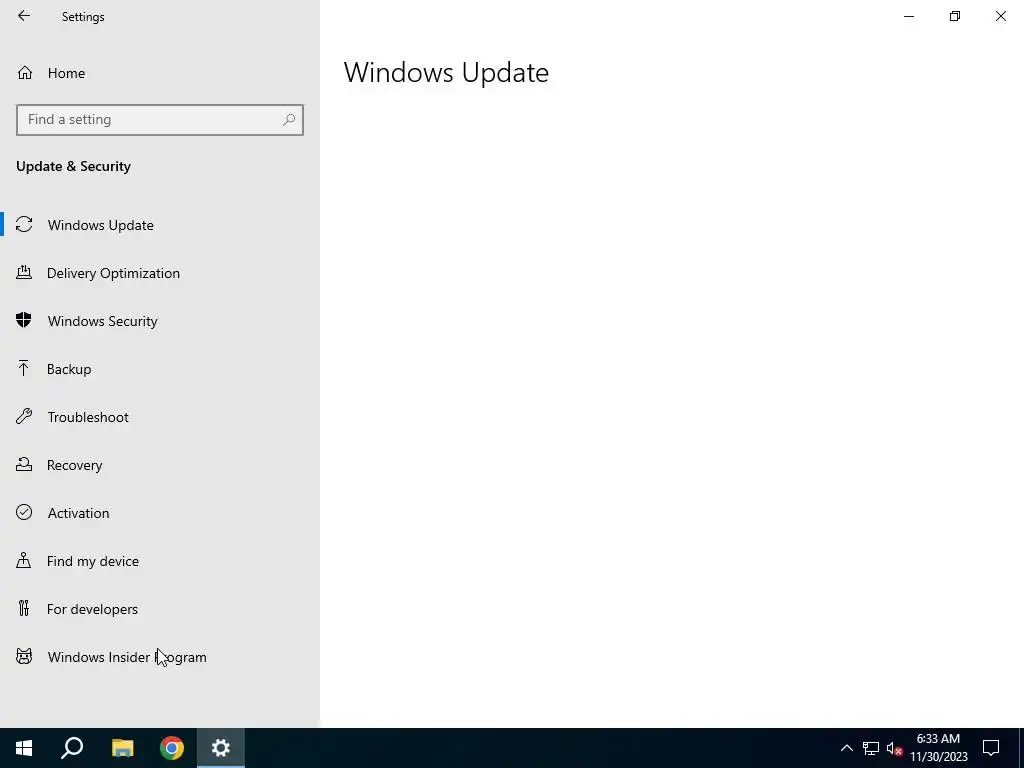Select Windows Update in sidebar

[101, 225]
